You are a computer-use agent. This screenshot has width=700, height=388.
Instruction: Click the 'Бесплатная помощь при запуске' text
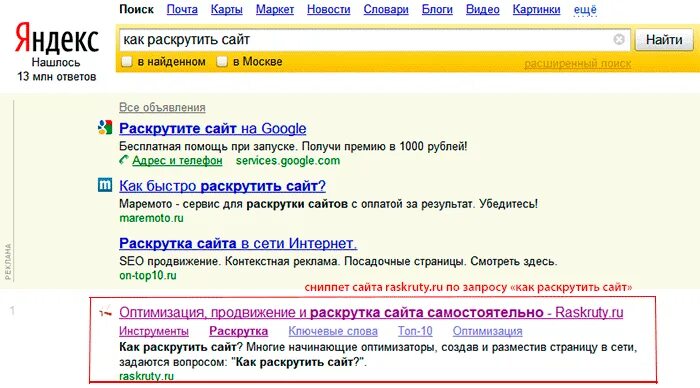point(293,146)
